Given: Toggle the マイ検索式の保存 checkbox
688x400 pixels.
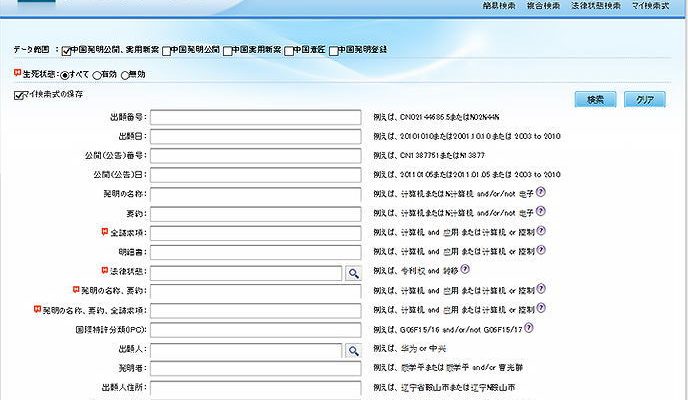Looking at the screenshot, I should pos(18,95).
